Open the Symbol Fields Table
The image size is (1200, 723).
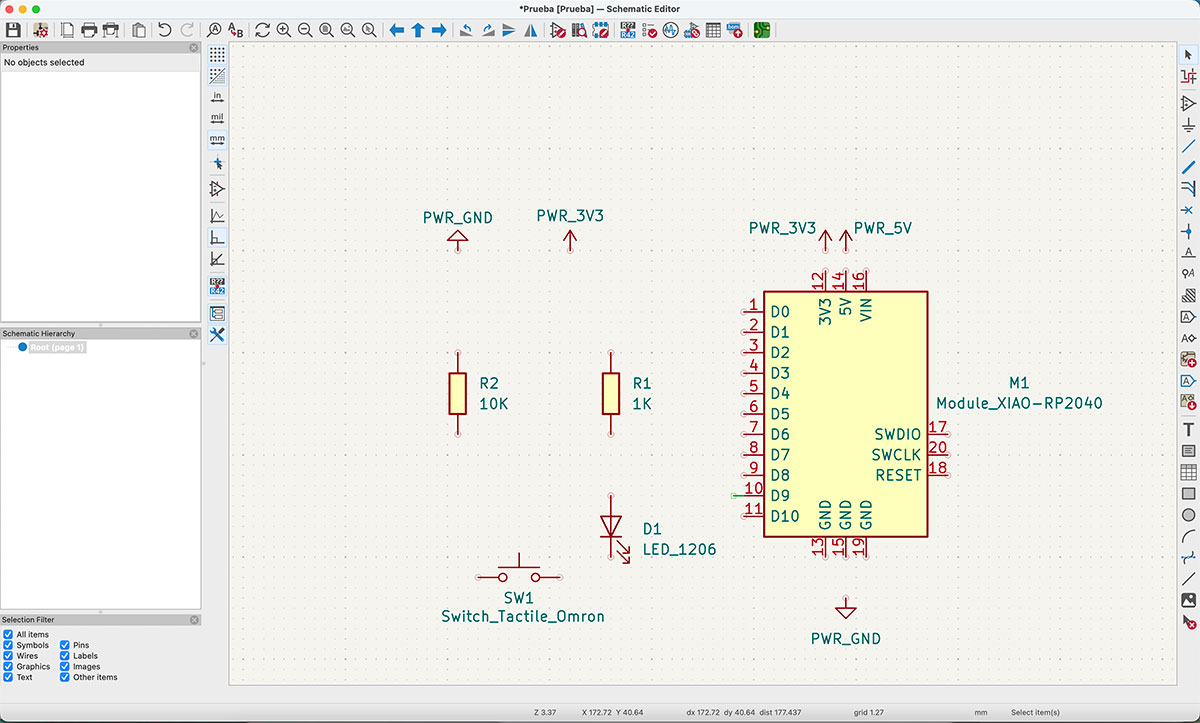[714, 30]
